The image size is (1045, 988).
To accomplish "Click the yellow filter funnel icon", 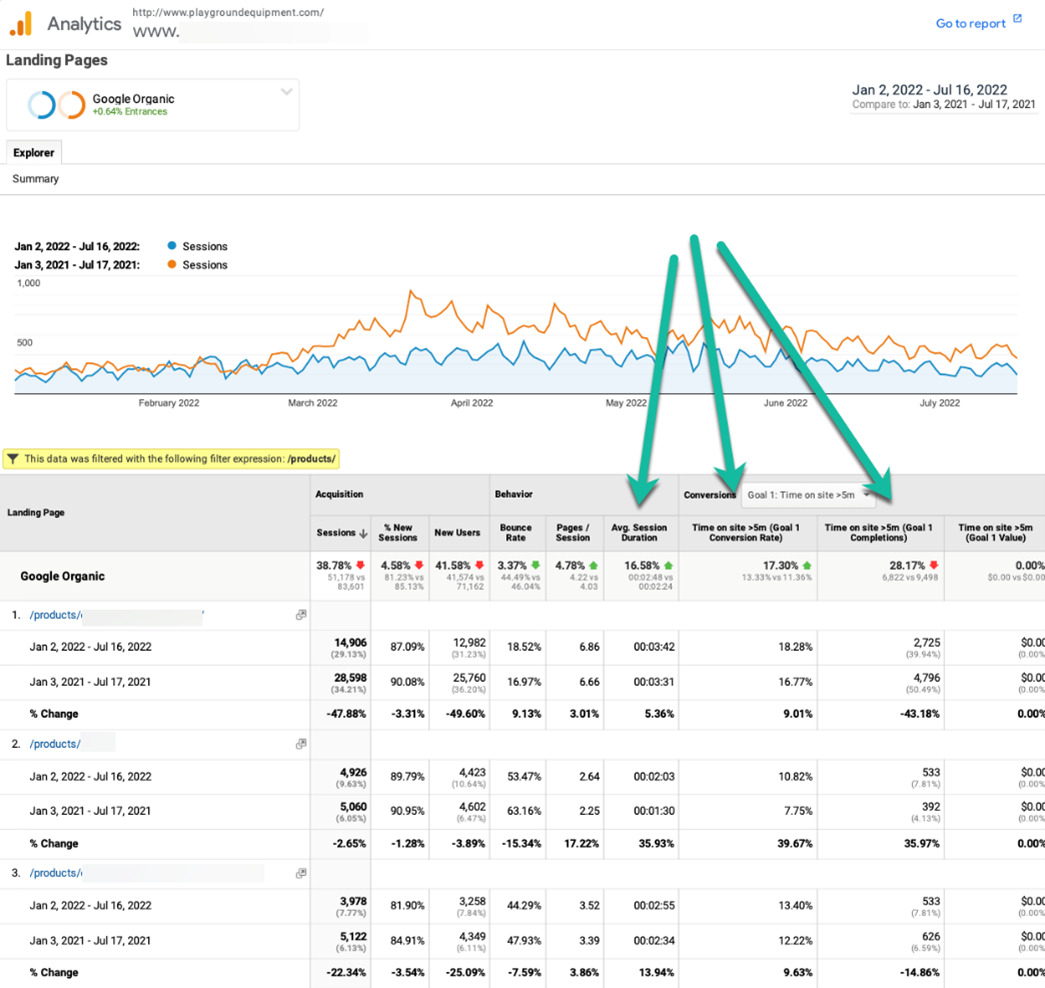I will click(12, 459).
